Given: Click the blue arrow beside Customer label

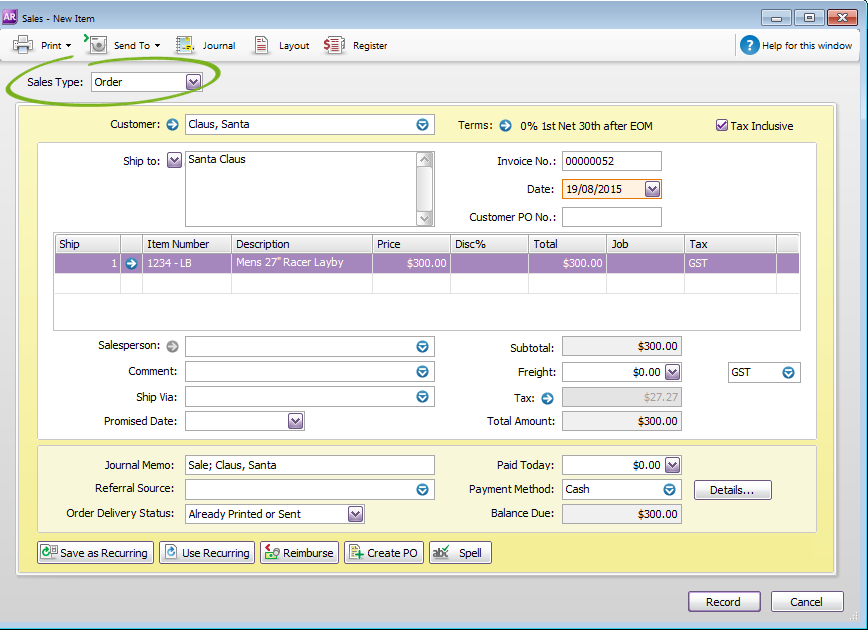Looking at the screenshot, I should coord(172,125).
